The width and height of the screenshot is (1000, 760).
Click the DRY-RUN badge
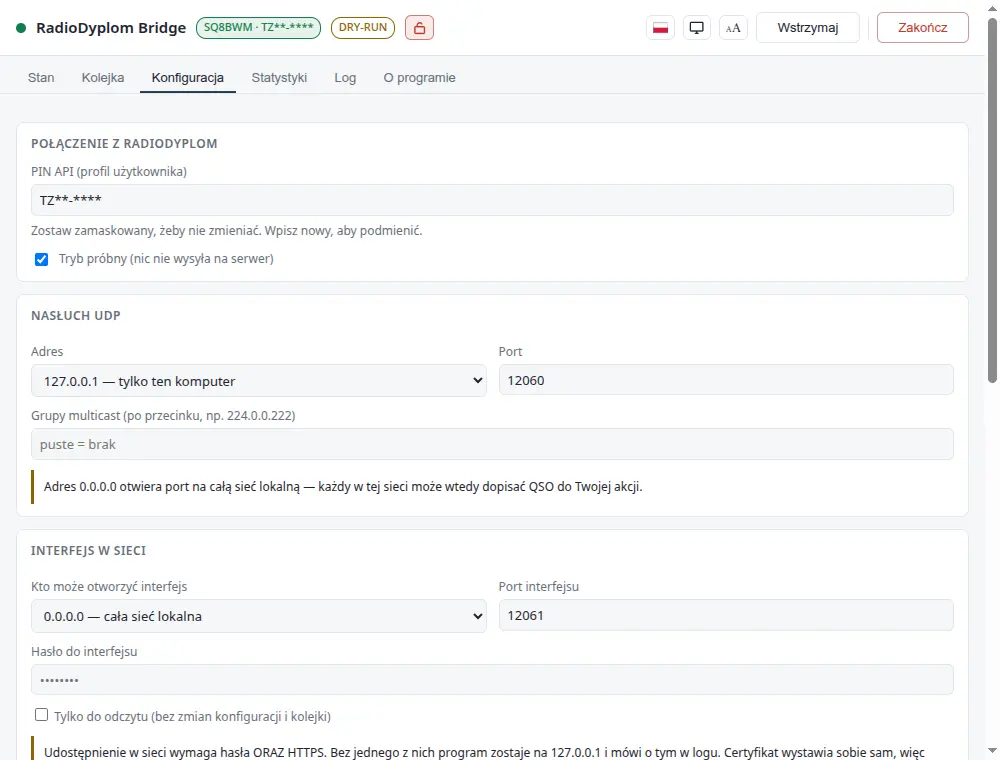363,28
